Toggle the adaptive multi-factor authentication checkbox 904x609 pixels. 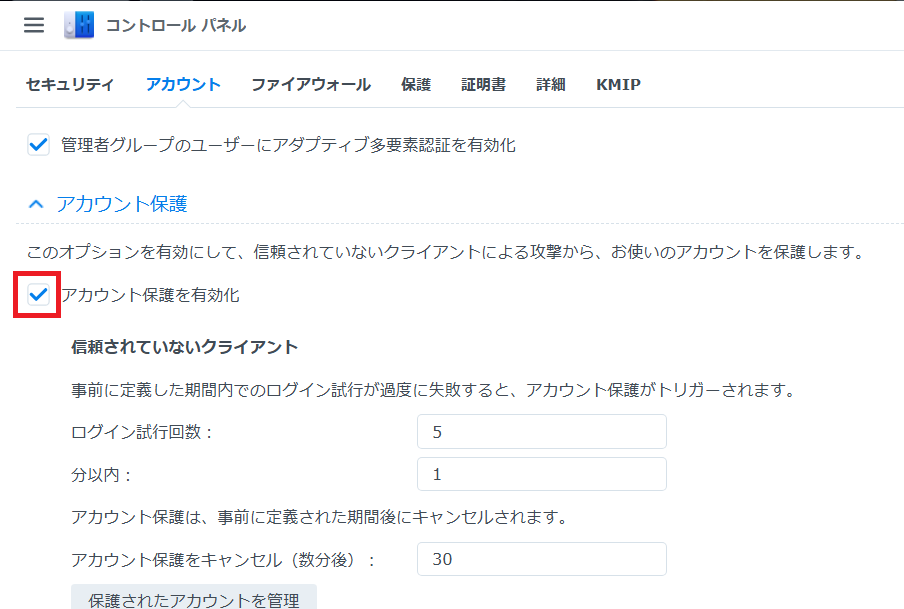tap(38, 145)
